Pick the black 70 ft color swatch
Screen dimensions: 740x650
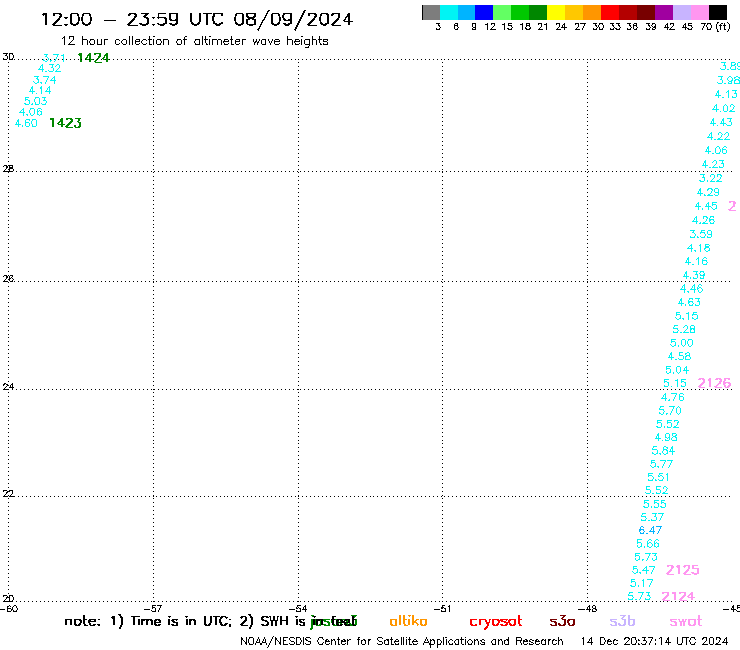(x=718, y=12)
